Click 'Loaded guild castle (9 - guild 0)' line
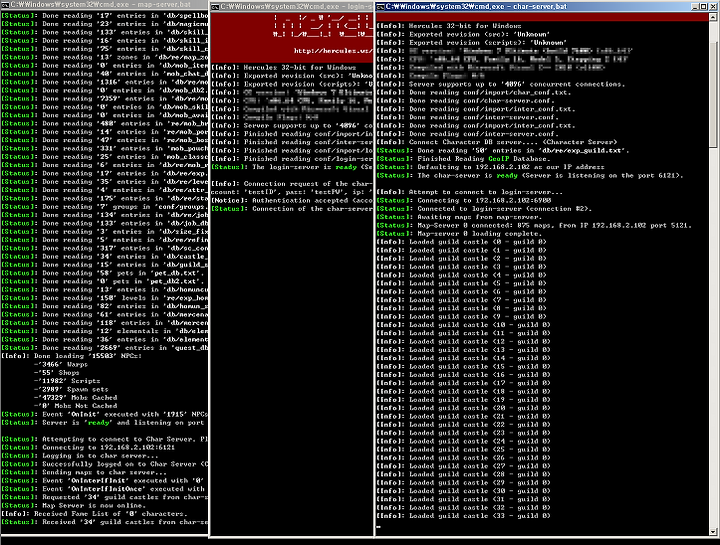The image size is (720, 545). click(x=461, y=316)
